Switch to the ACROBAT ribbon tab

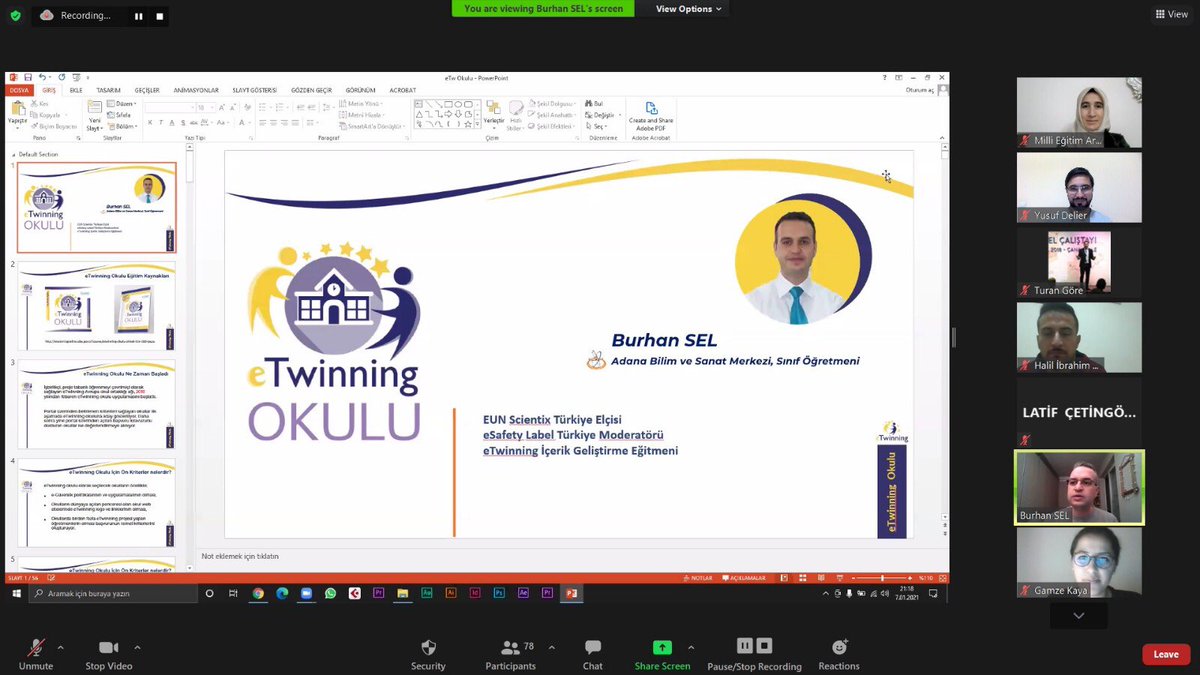[402, 90]
